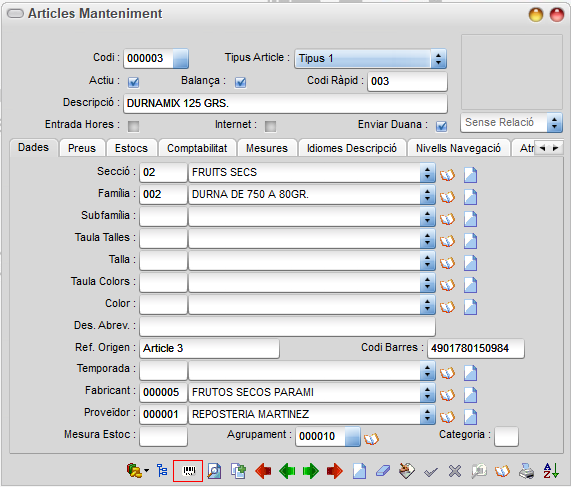Viewport: 571px width, 487px height.
Task: Expand the Família DURNA dropdown
Action: (x=428, y=195)
